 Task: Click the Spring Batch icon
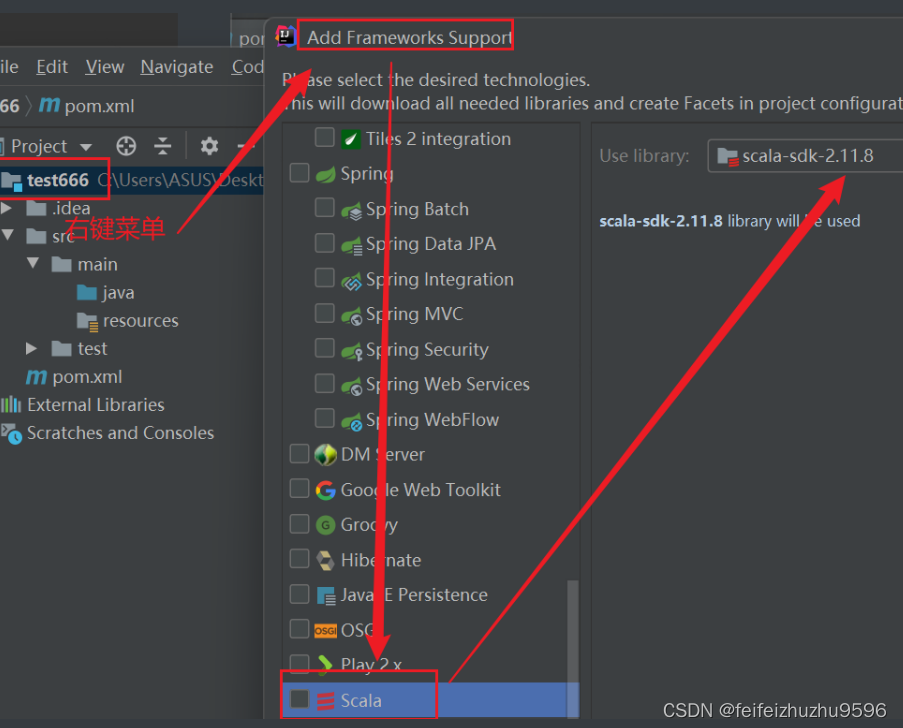click(351, 210)
